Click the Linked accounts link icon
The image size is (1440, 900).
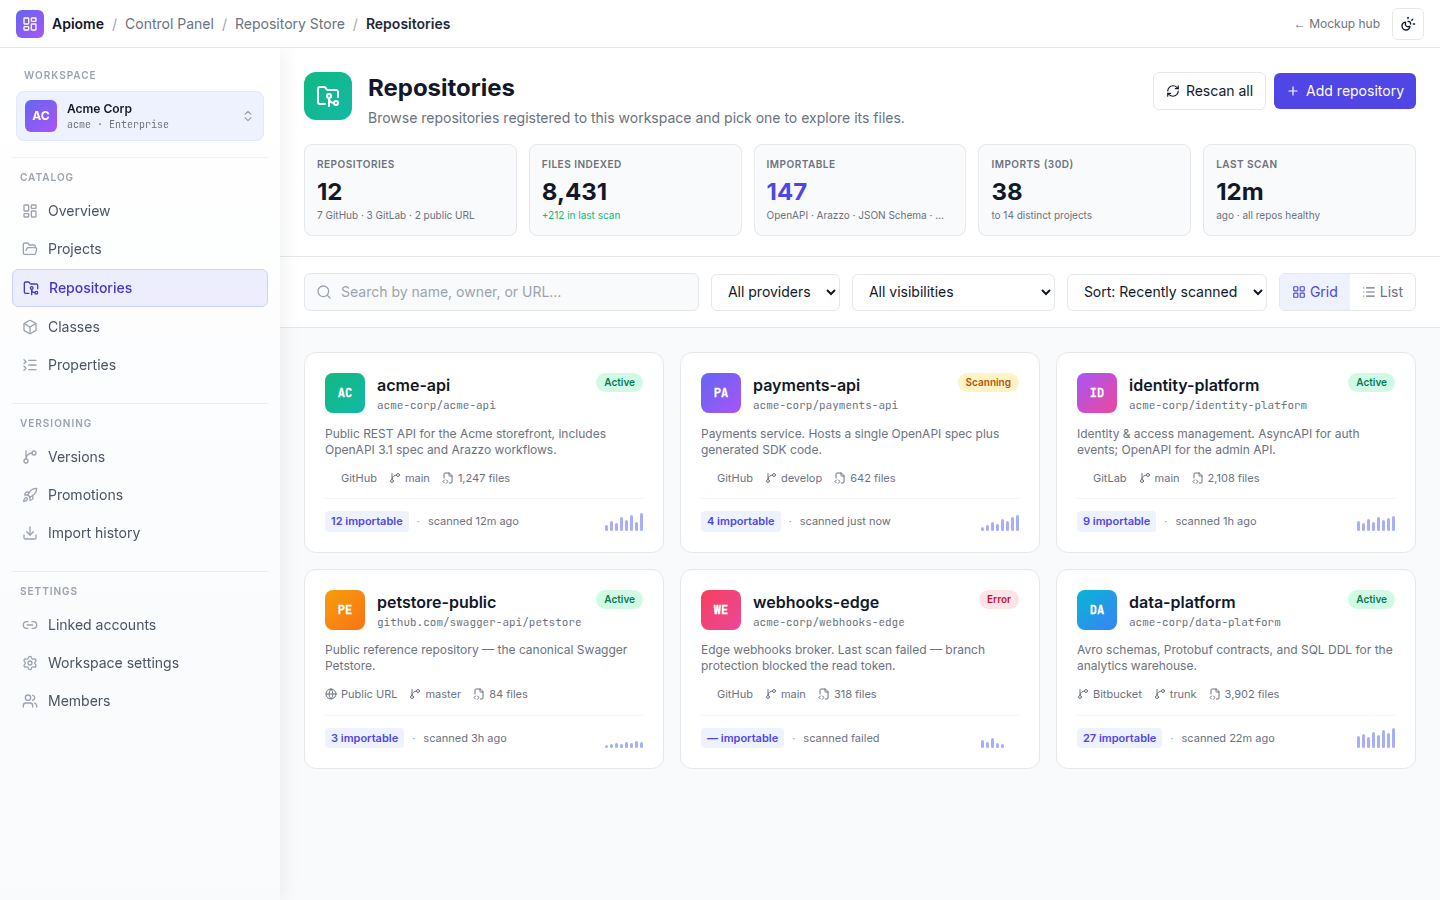[30, 625]
